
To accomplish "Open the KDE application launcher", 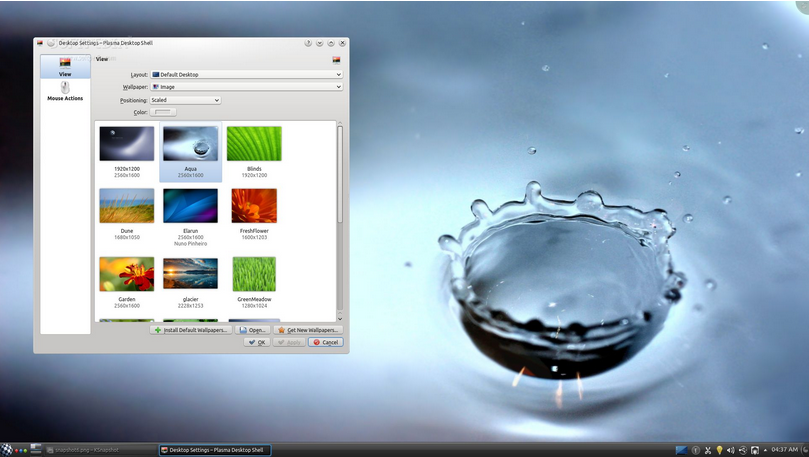I will pos(6,450).
